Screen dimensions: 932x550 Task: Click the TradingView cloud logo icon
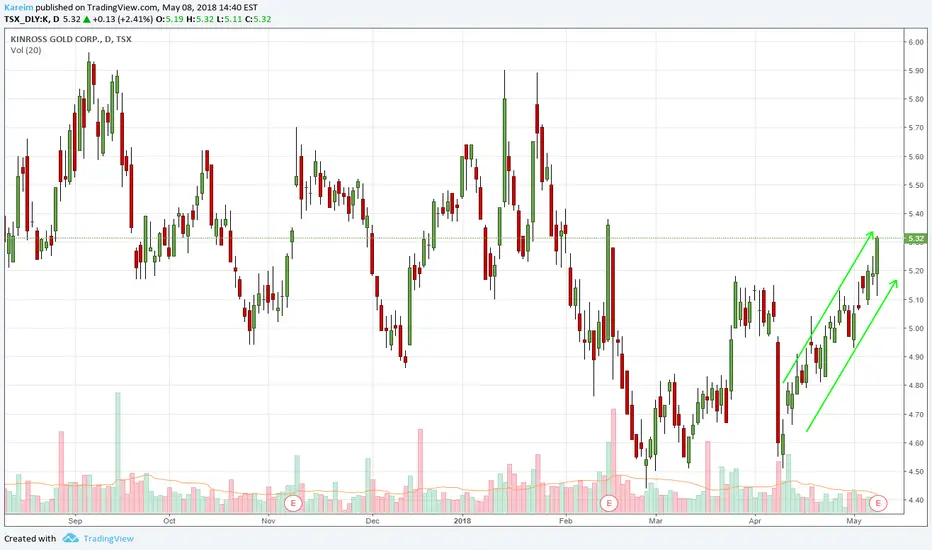click(x=70, y=538)
